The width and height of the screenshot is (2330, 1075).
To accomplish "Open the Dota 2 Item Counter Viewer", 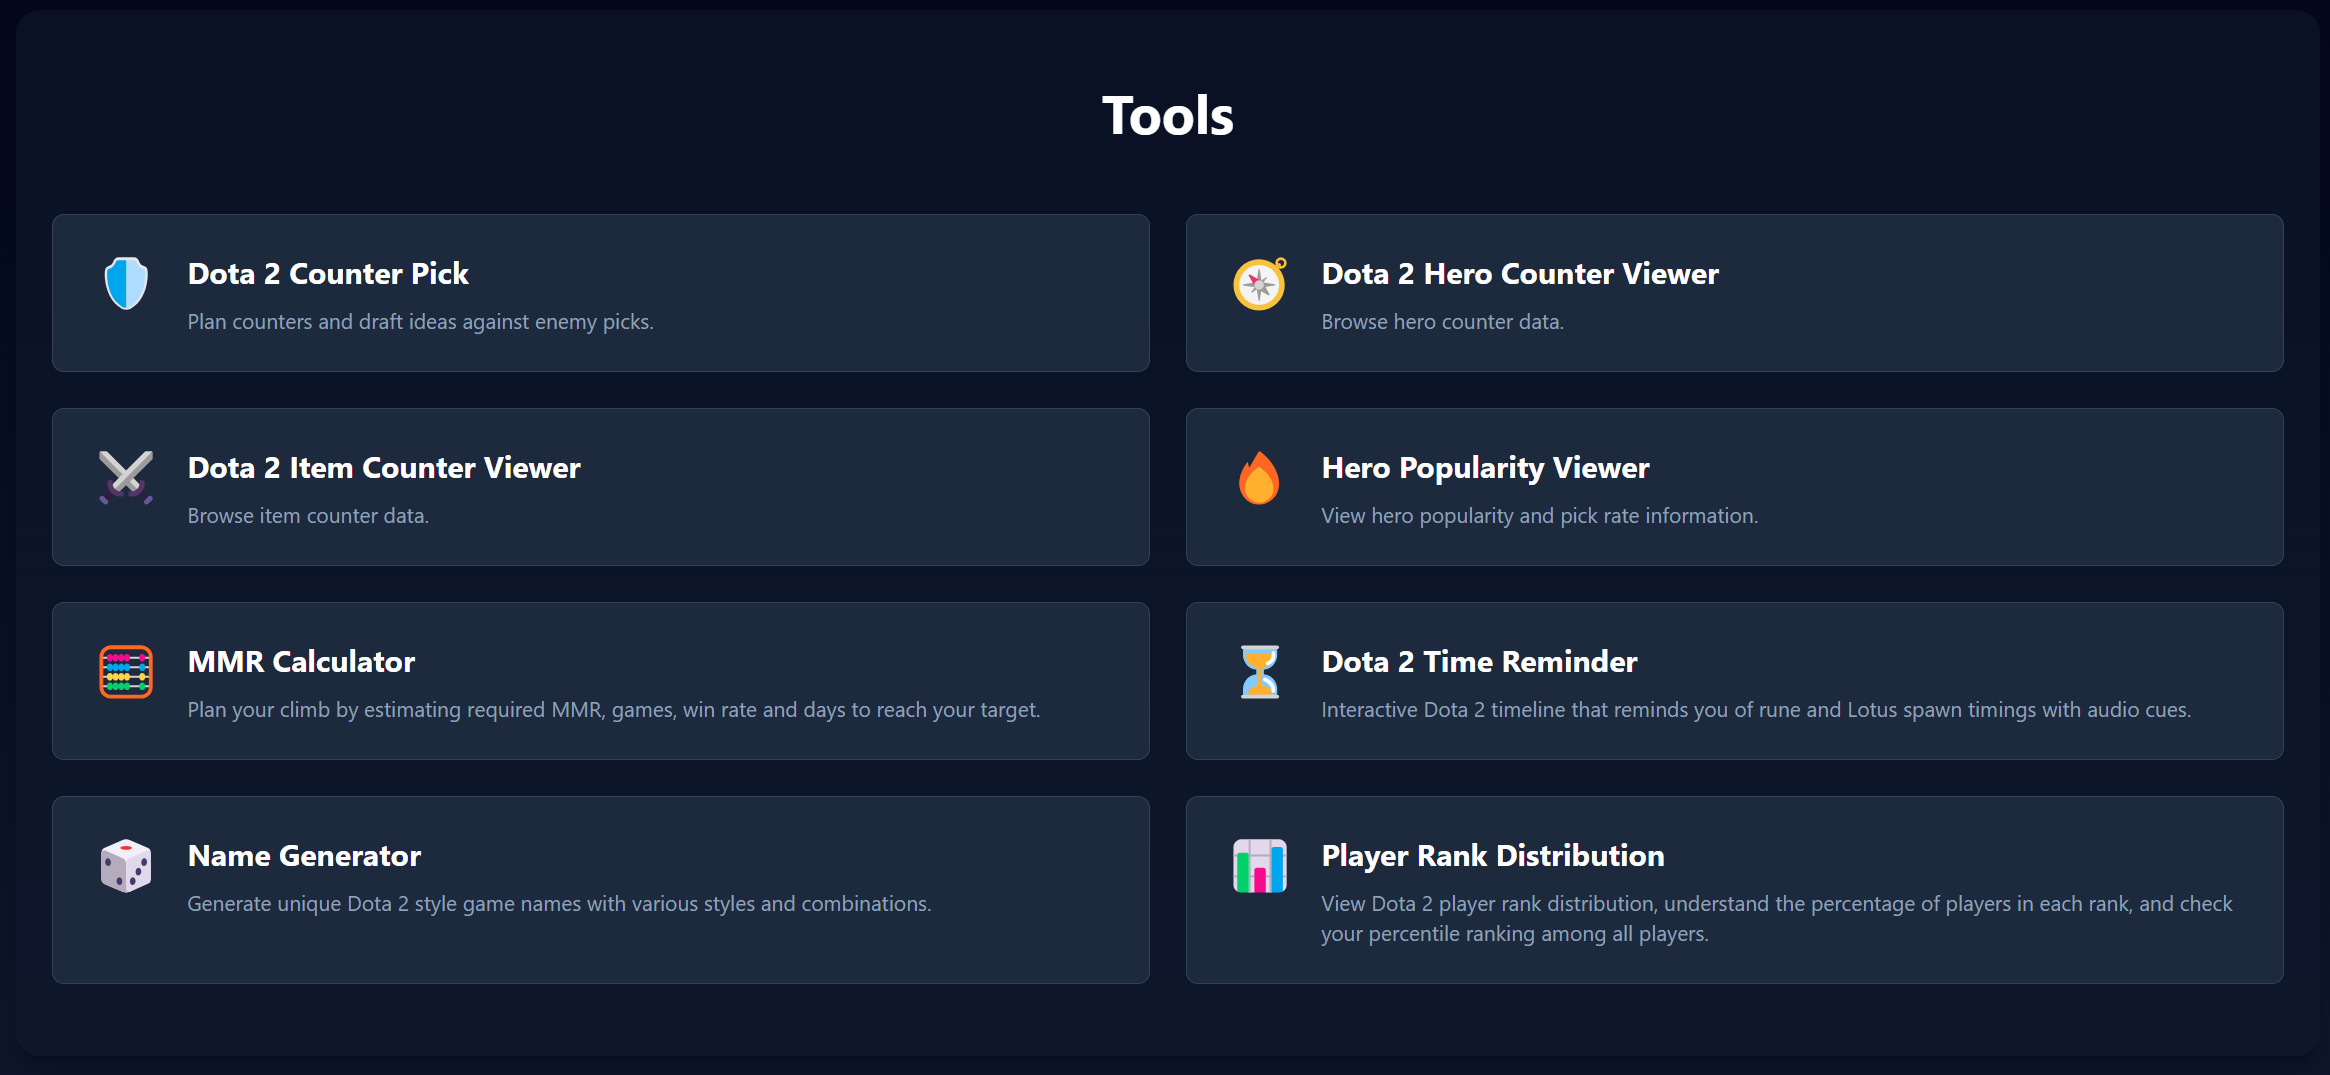I will [600, 487].
